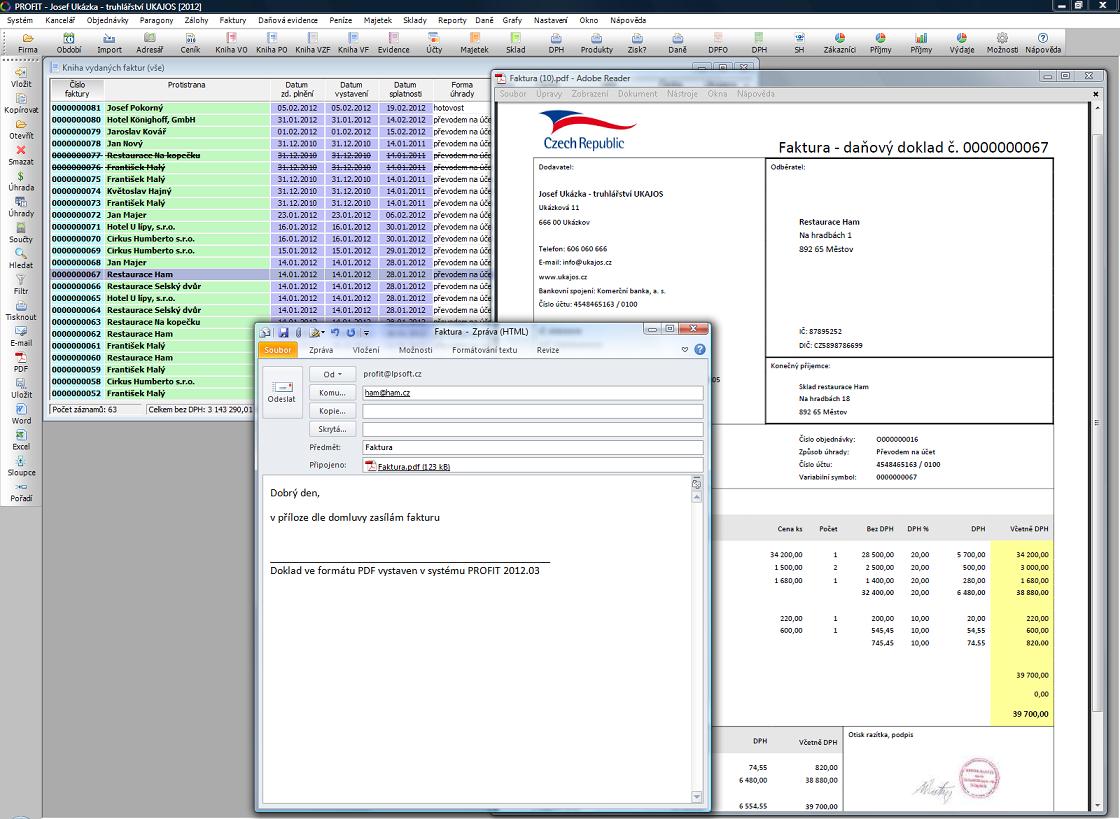
Task: Open the Faktury menu
Action: click(233, 20)
